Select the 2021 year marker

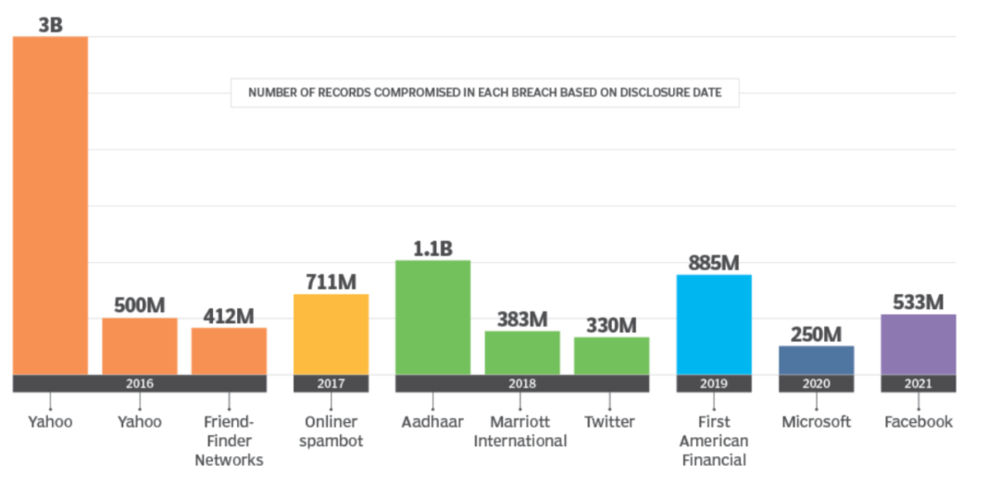pos(918,384)
